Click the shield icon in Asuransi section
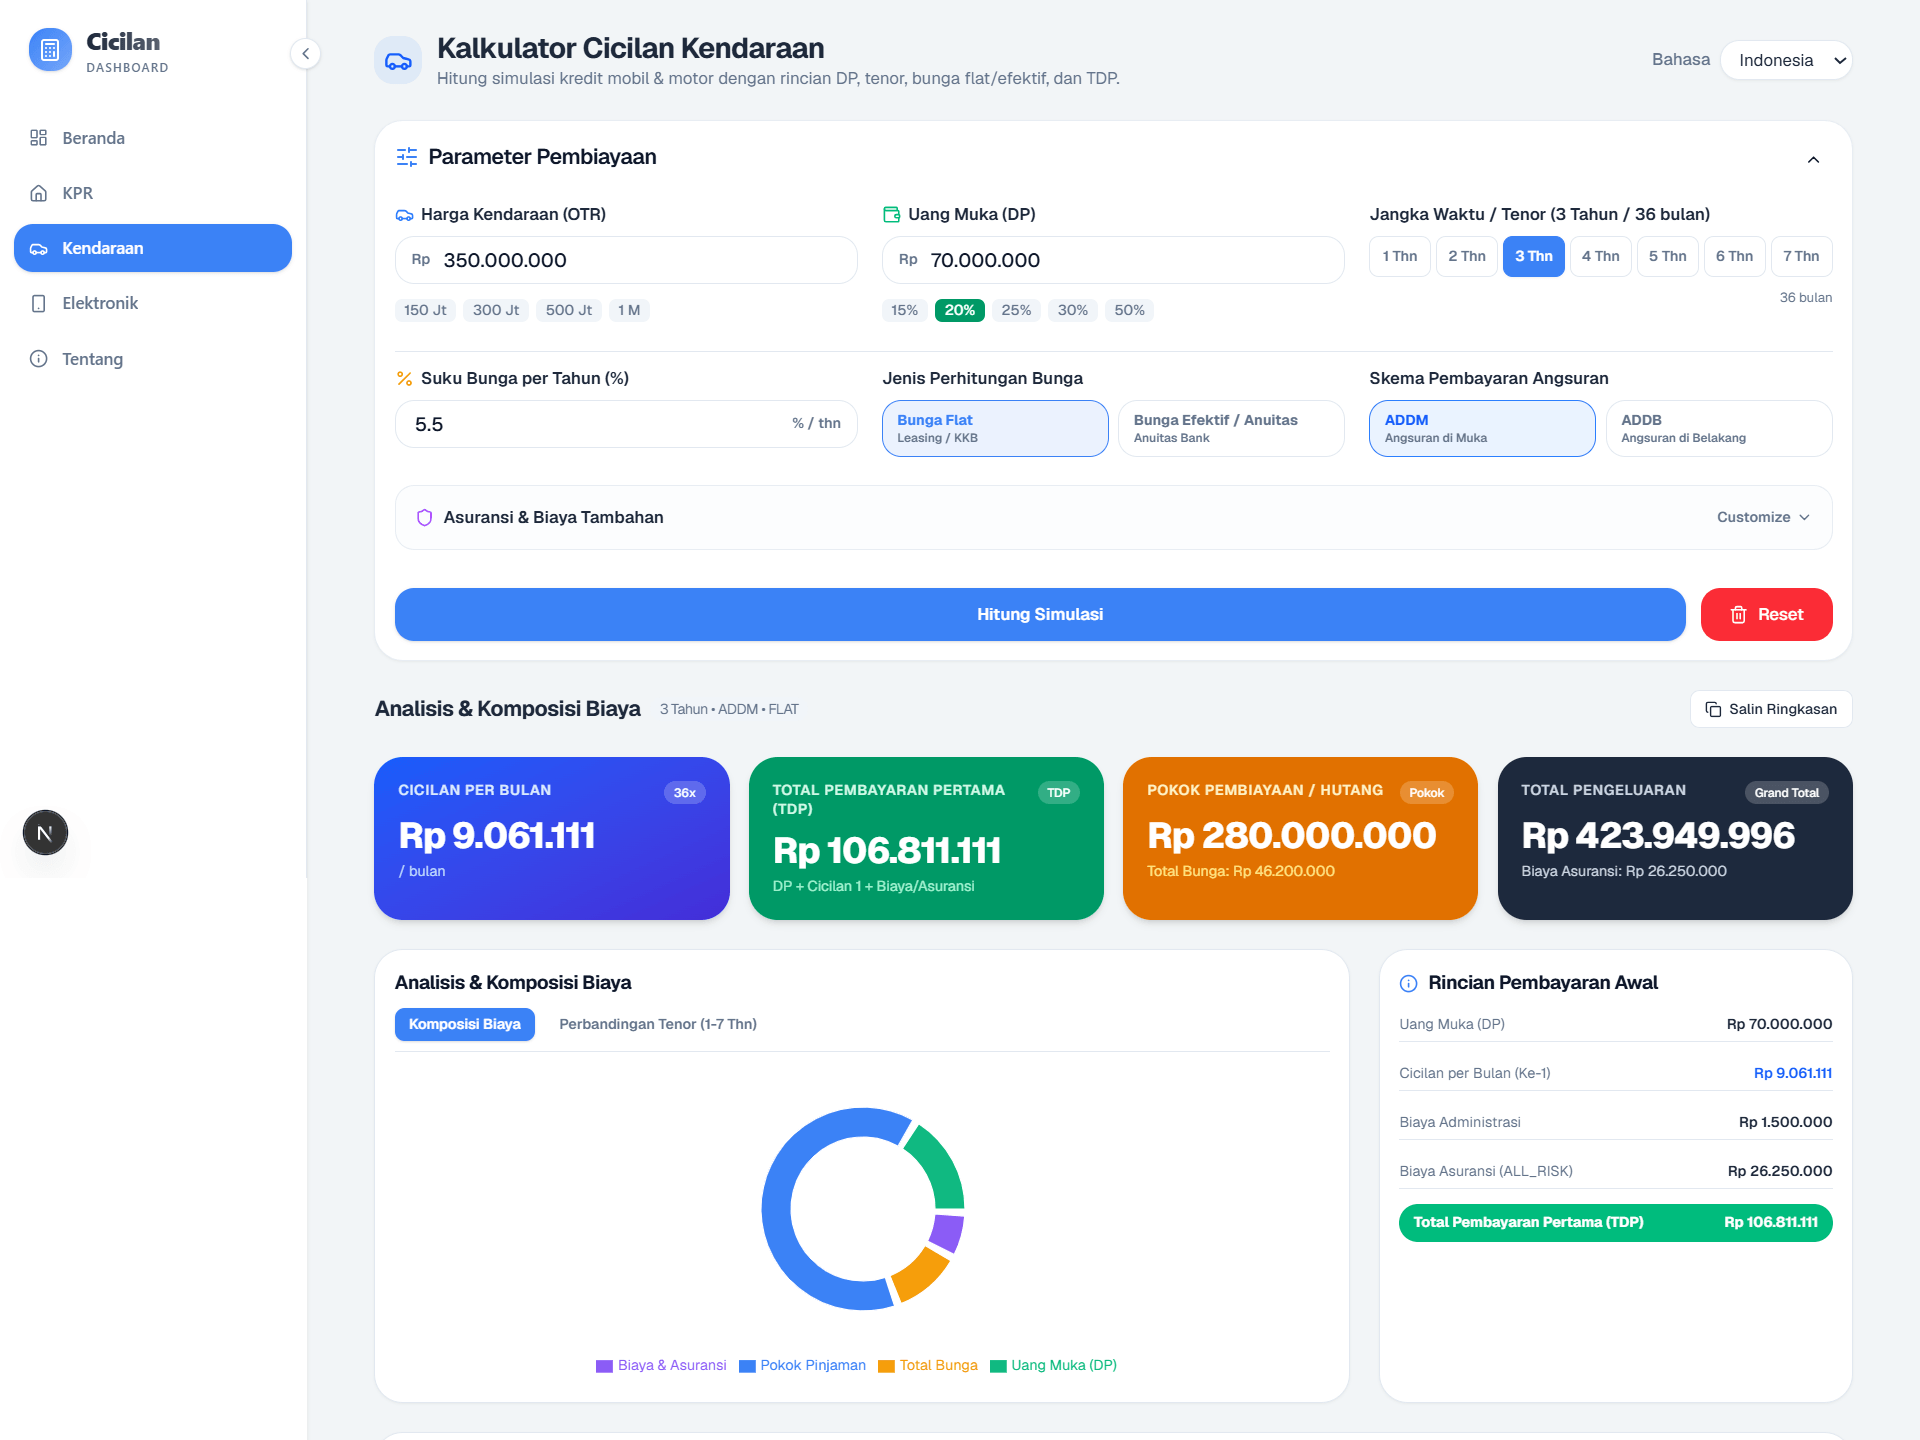 (424, 518)
